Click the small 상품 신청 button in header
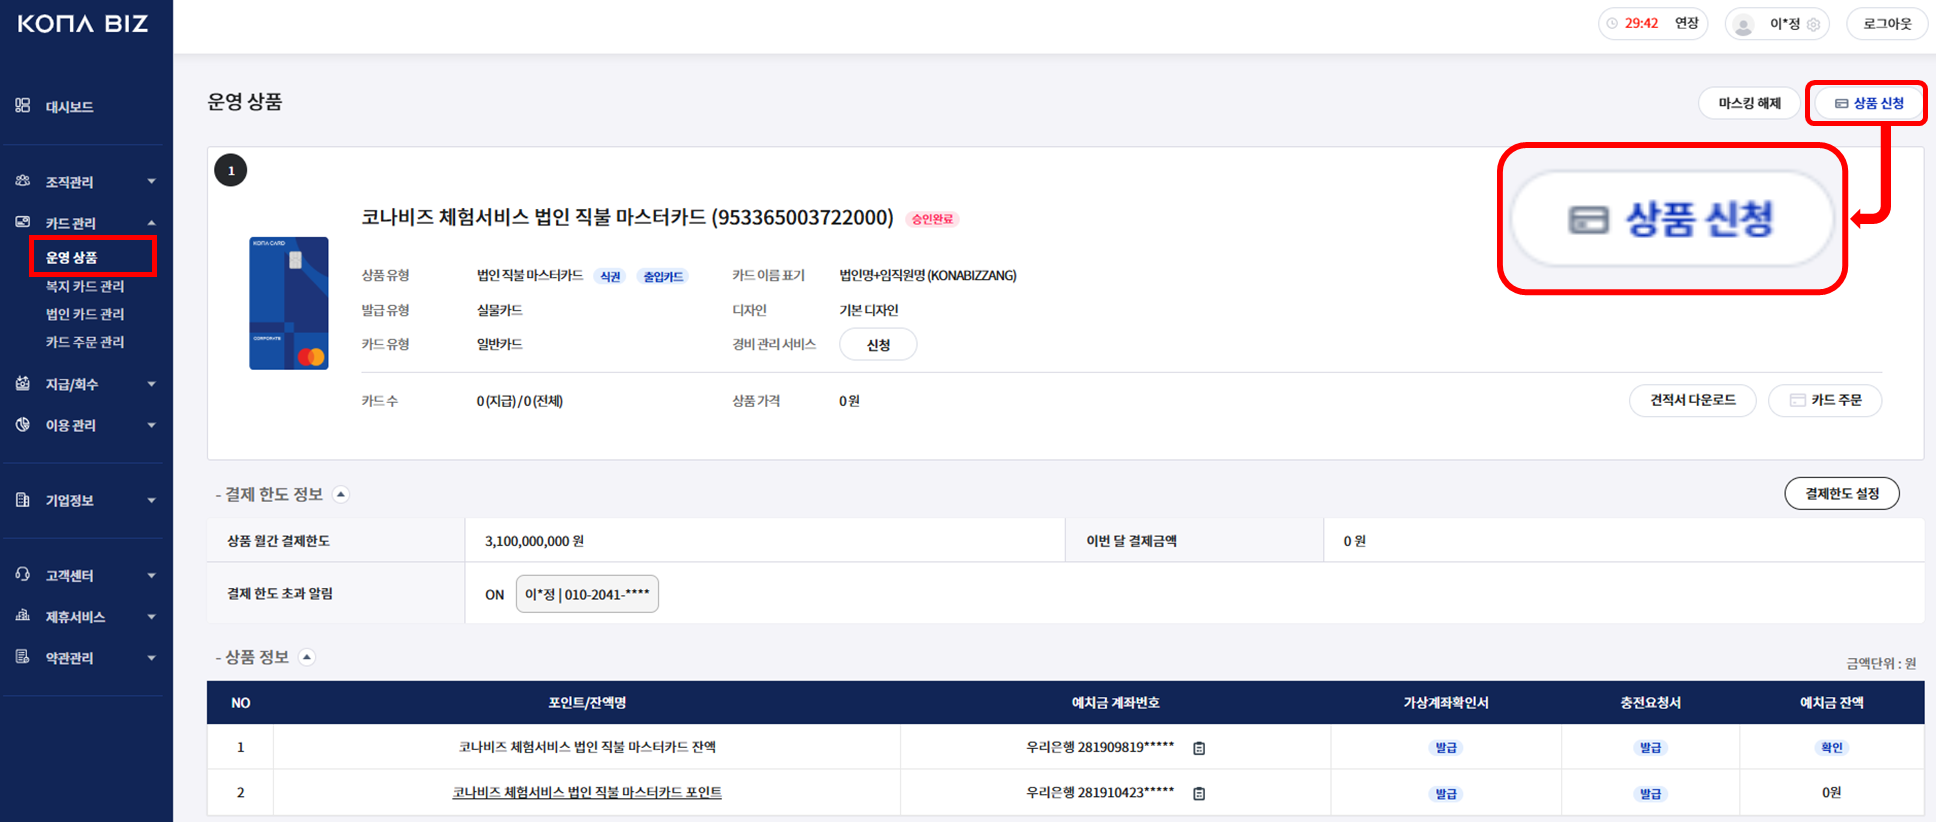1936x822 pixels. point(1868,103)
